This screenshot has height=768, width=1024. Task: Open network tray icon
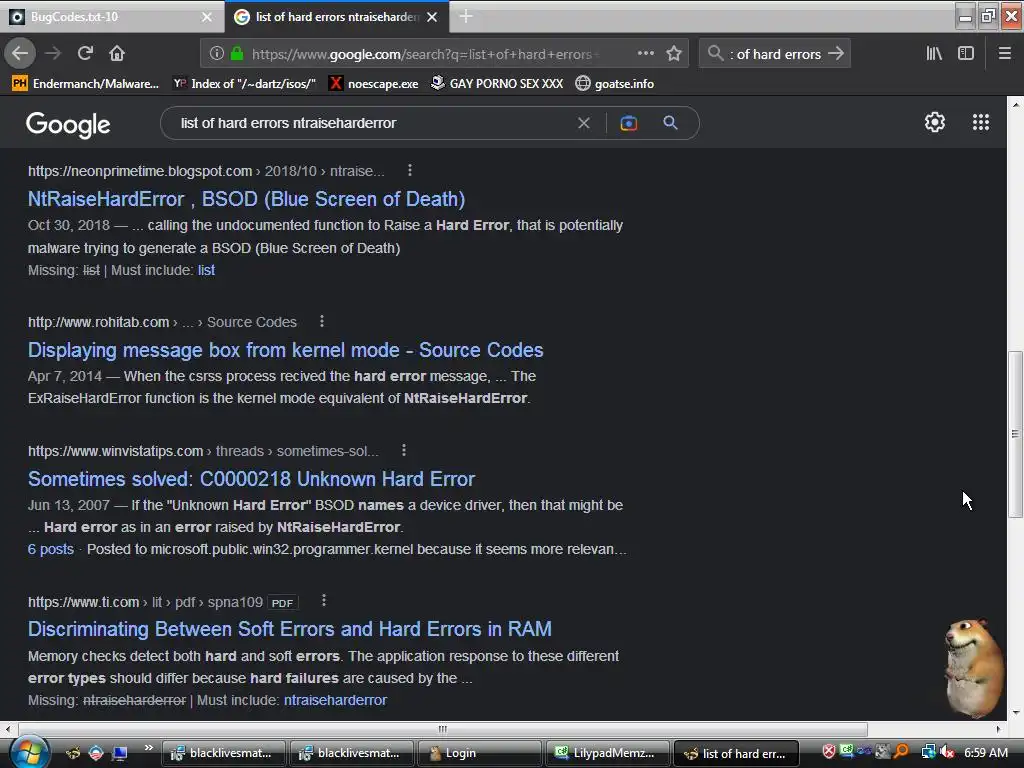[928, 752]
